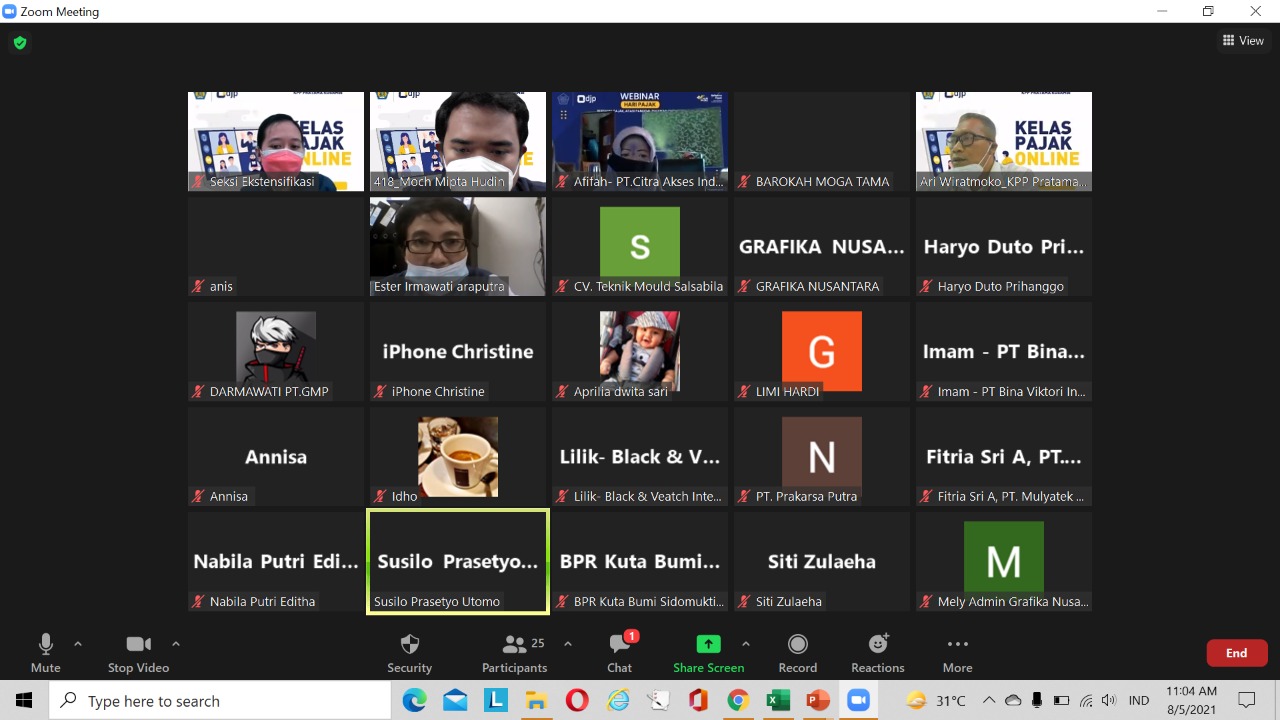1280x720 pixels.
Task: Expand the arrow next to Participants
Action: click(568, 644)
